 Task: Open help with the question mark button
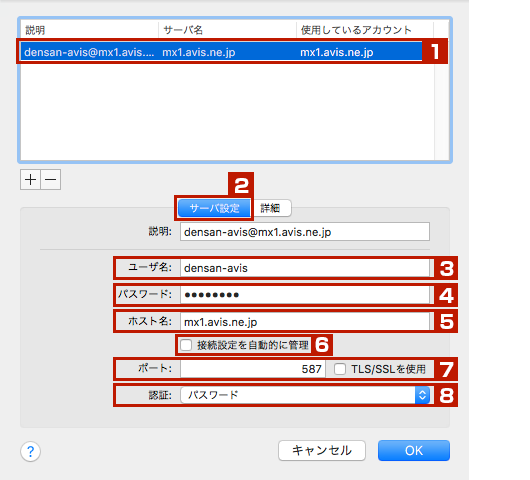point(30,451)
